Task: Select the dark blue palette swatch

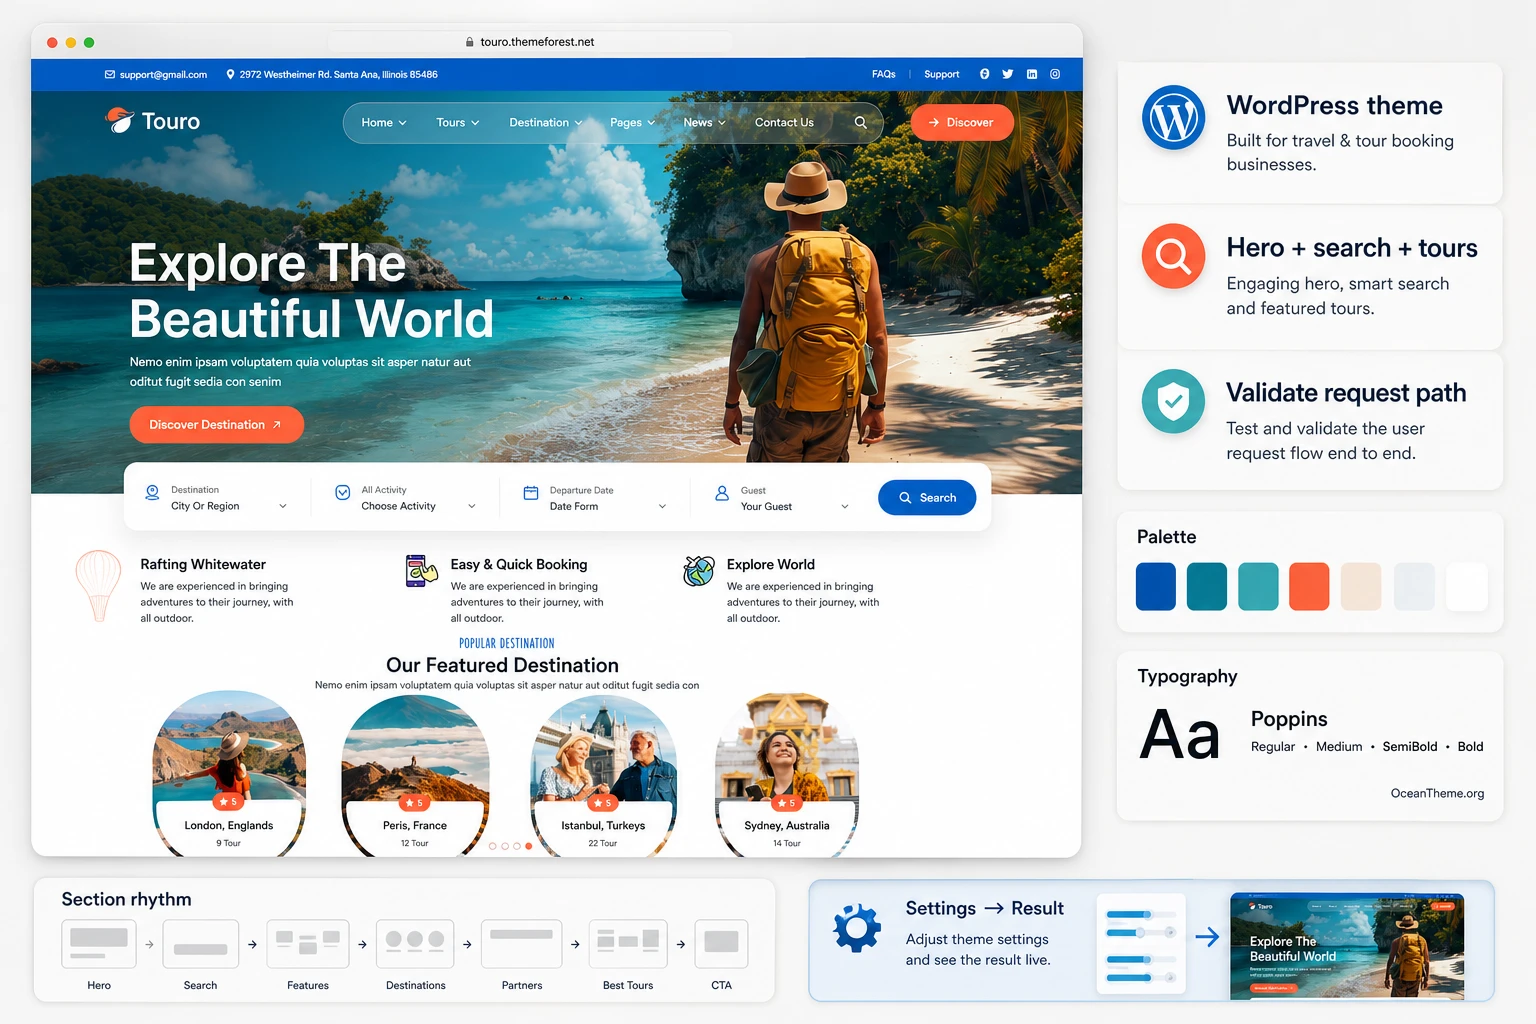Action: 1156,586
